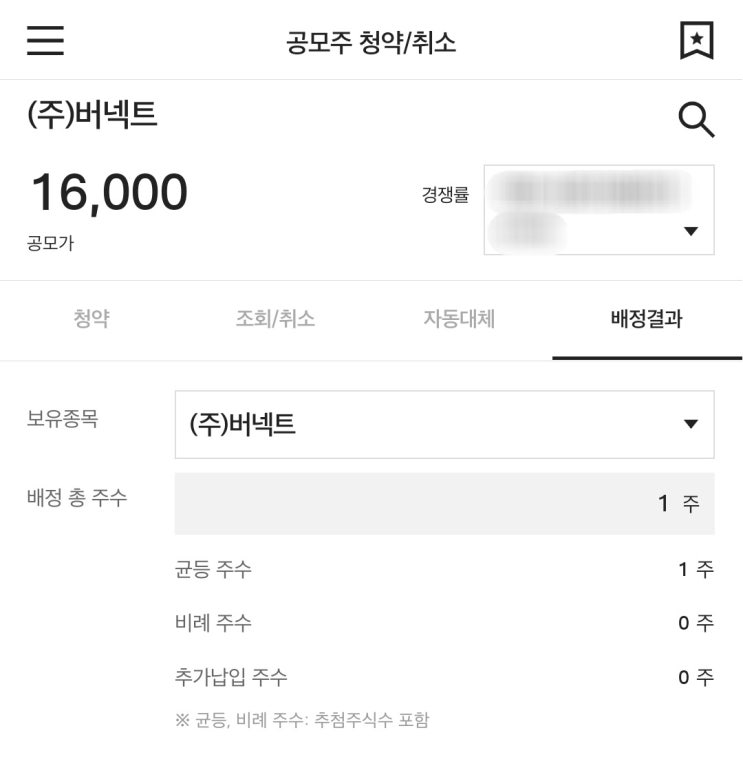Tap the 공모주 청약/취소 page title

[371, 42]
